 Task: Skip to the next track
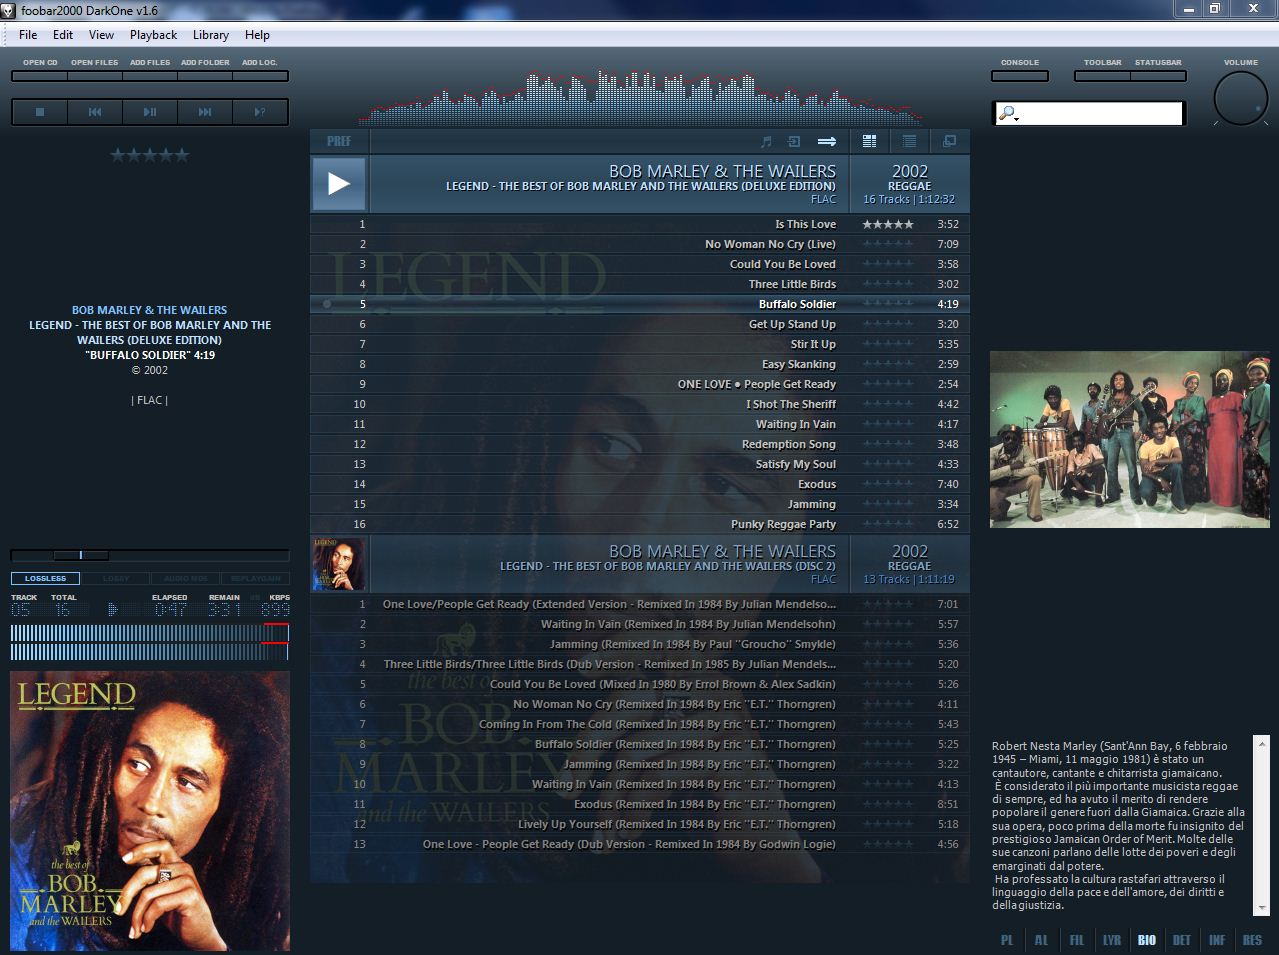click(x=205, y=112)
